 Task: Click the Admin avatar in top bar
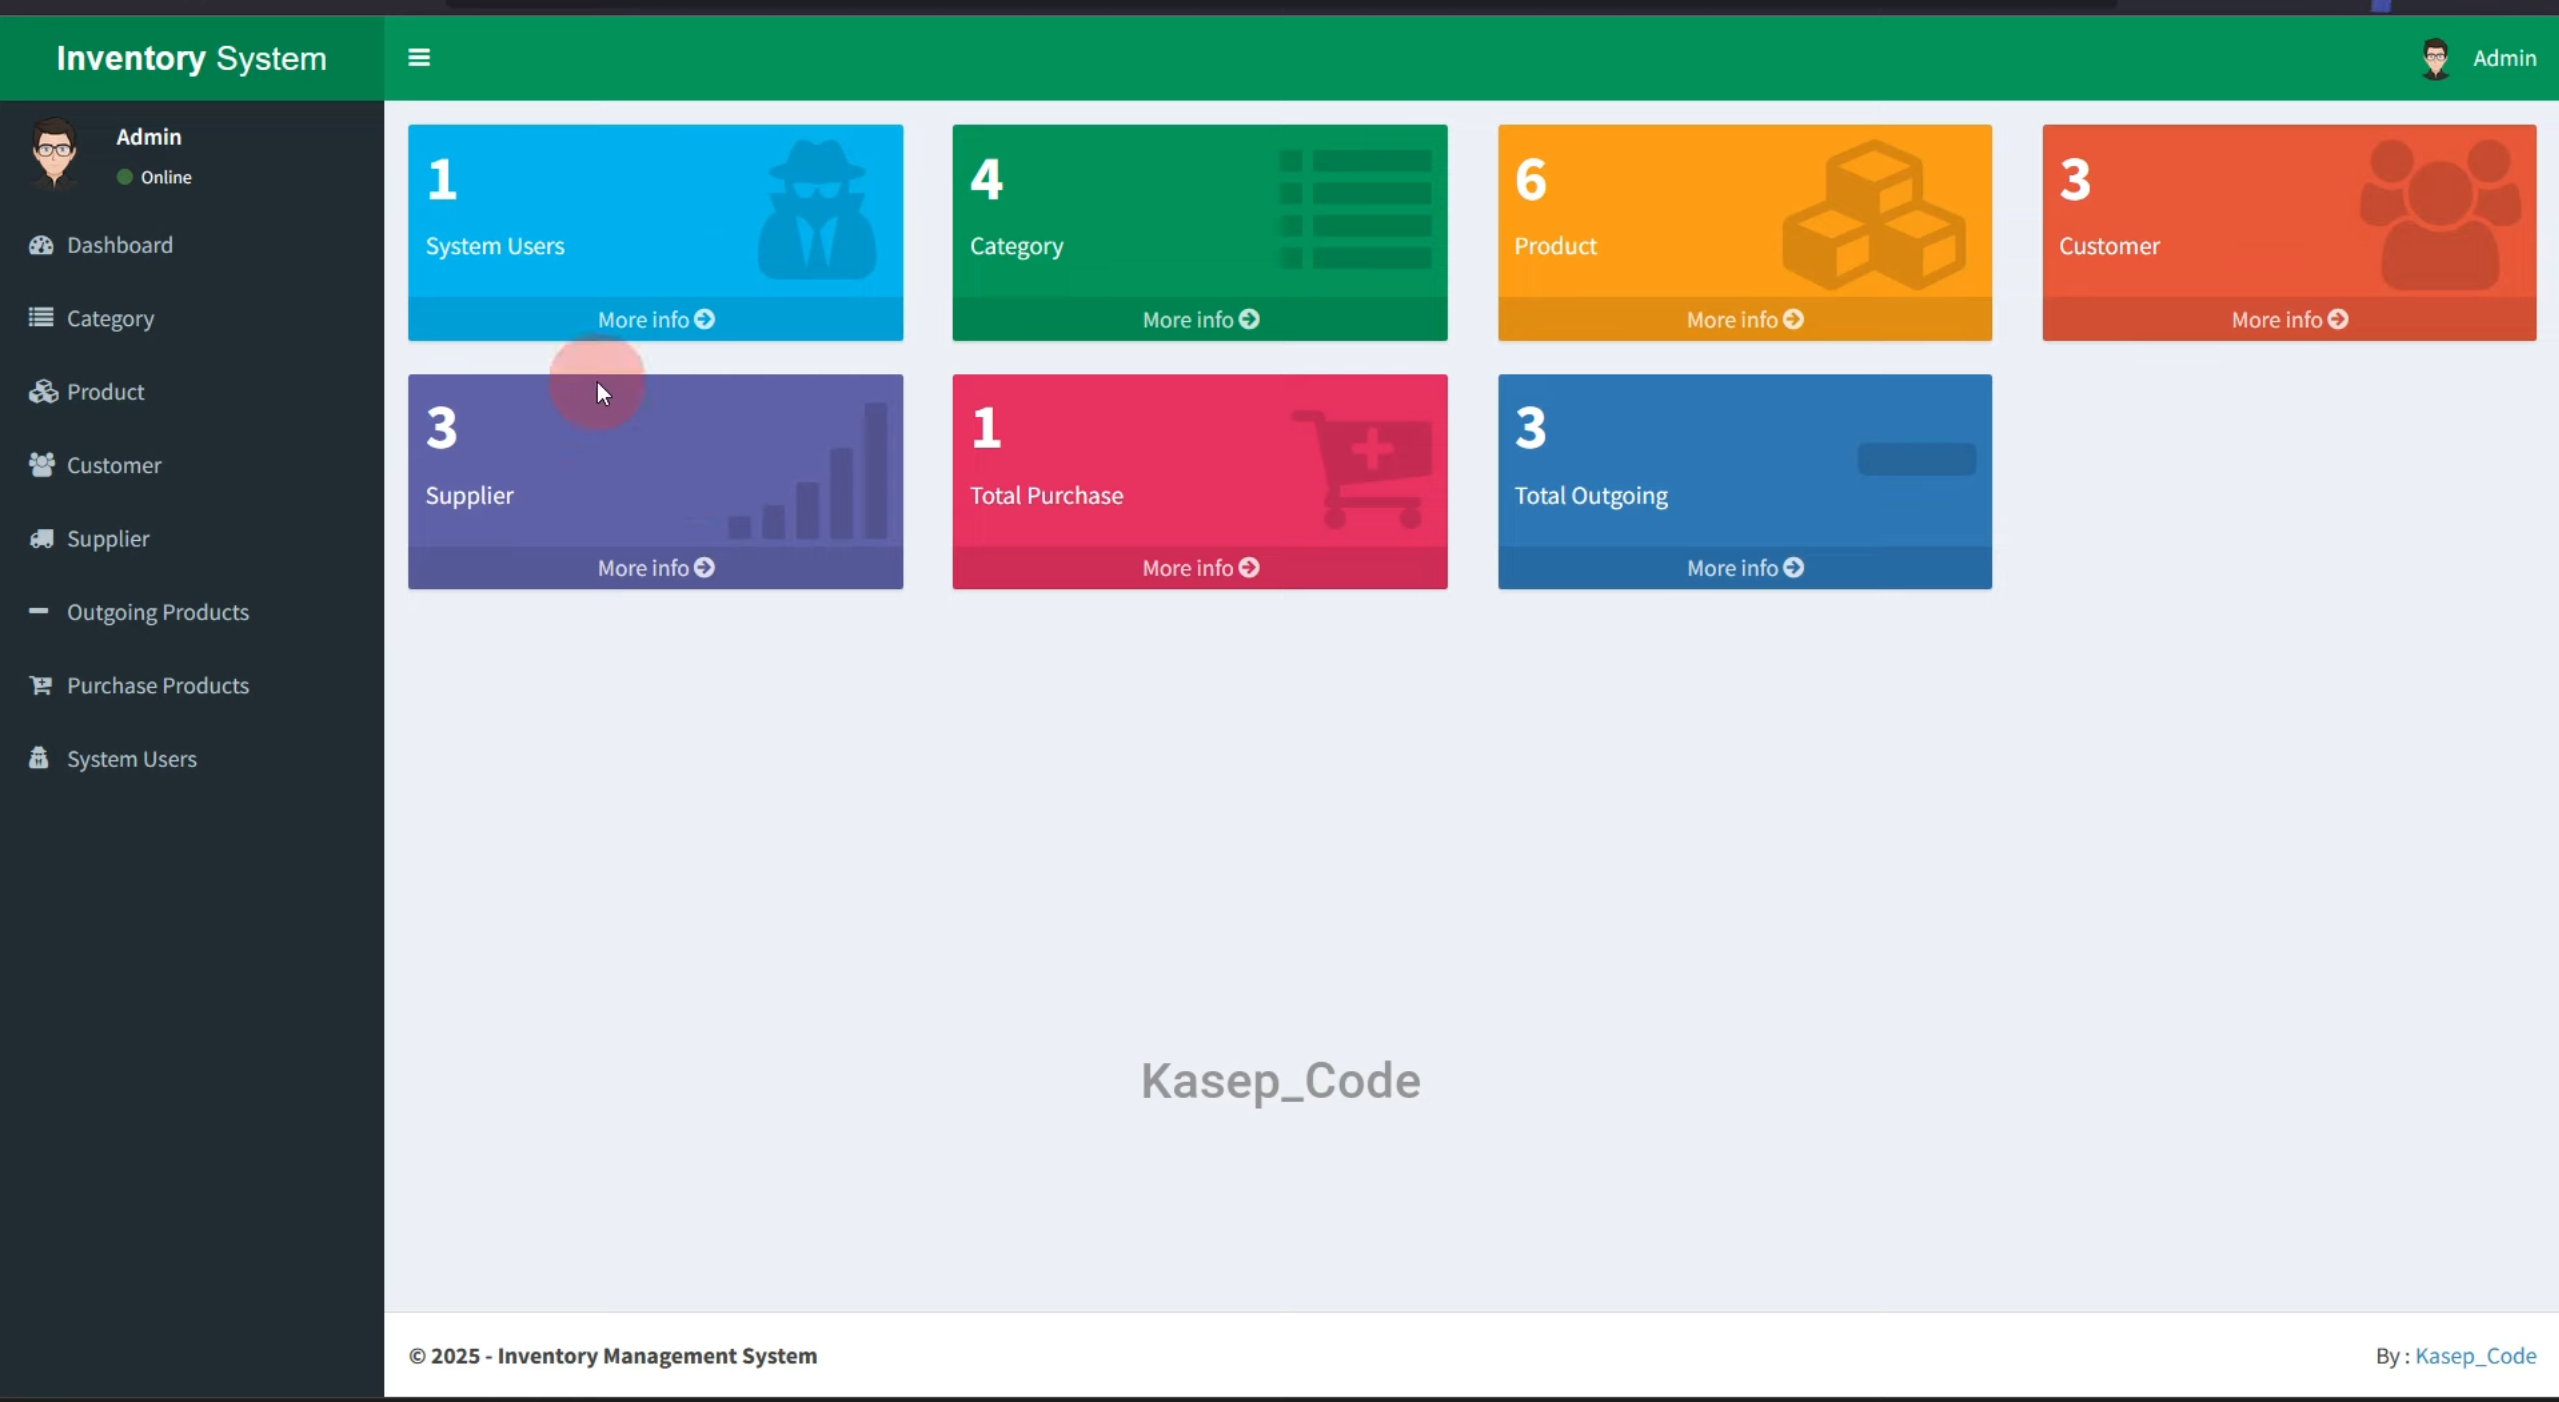pyautogui.click(x=2435, y=58)
